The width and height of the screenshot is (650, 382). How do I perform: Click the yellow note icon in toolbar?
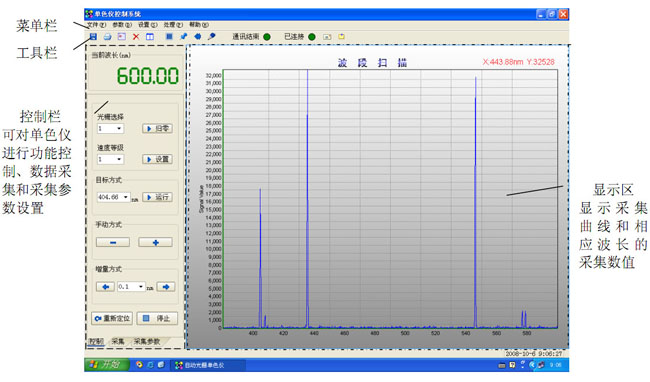(x=341, y=36)
